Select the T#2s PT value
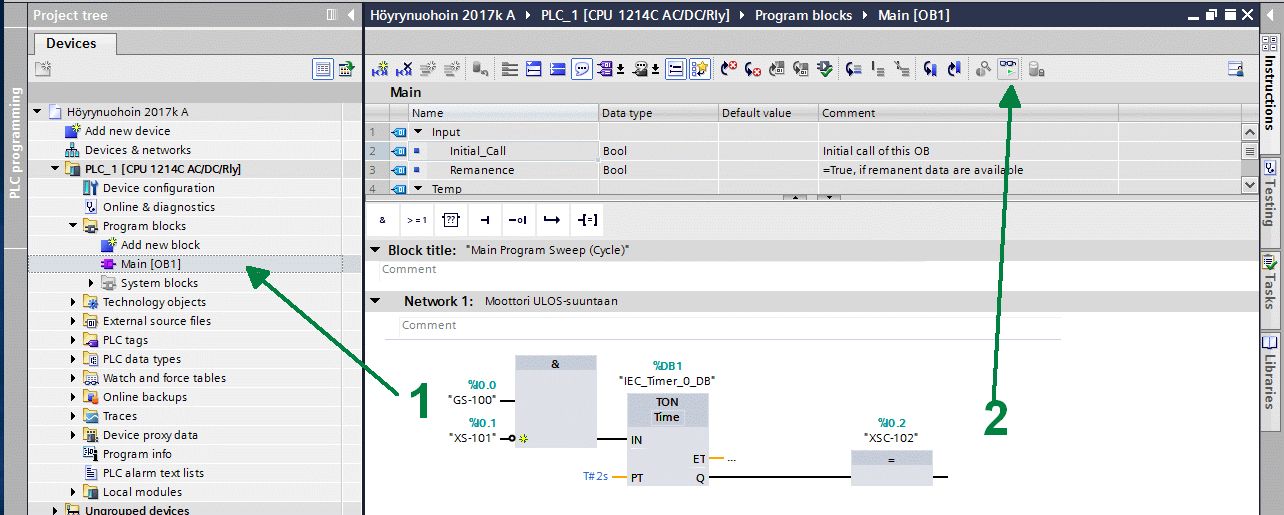The height and width of the screenshot is (515, 1284). pyautogui.click(x=596, y=478)
